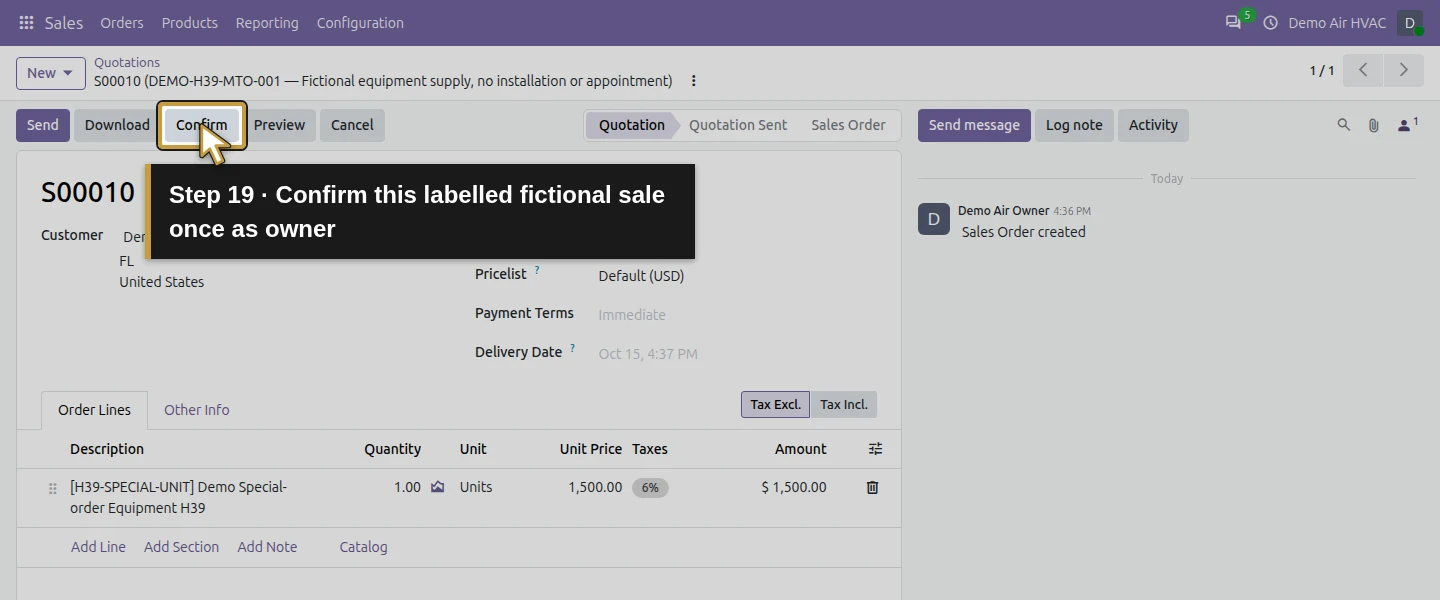Screen dimensions: 1440x600
Task: Click the 1 / 1 pager counter
Action: 1322,70
